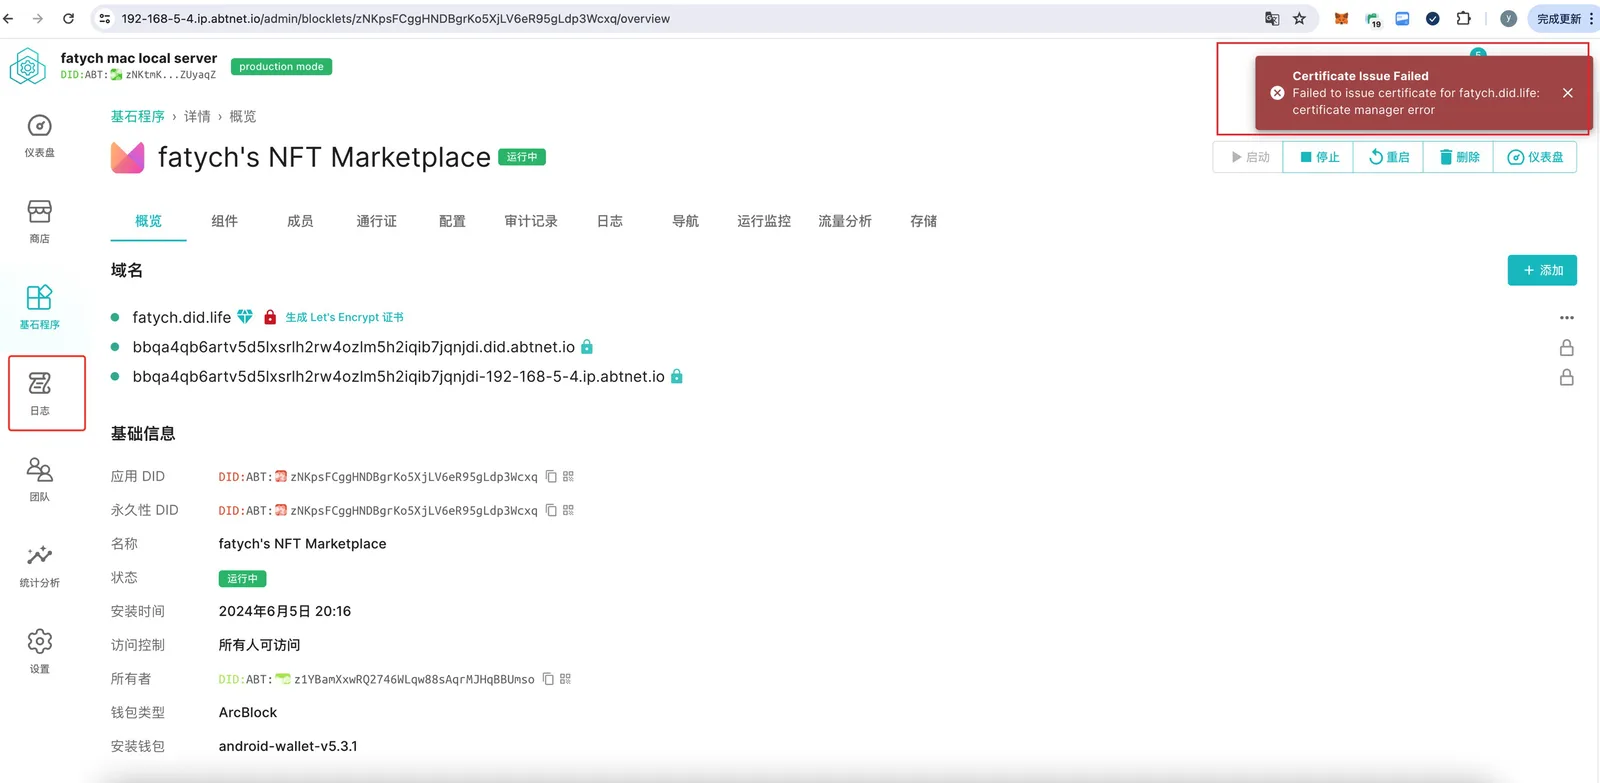This screenshot has height=783, width=1600.
Task: Click the diamond icon beside fatych.did.life
Action: (x=245, y=317)
